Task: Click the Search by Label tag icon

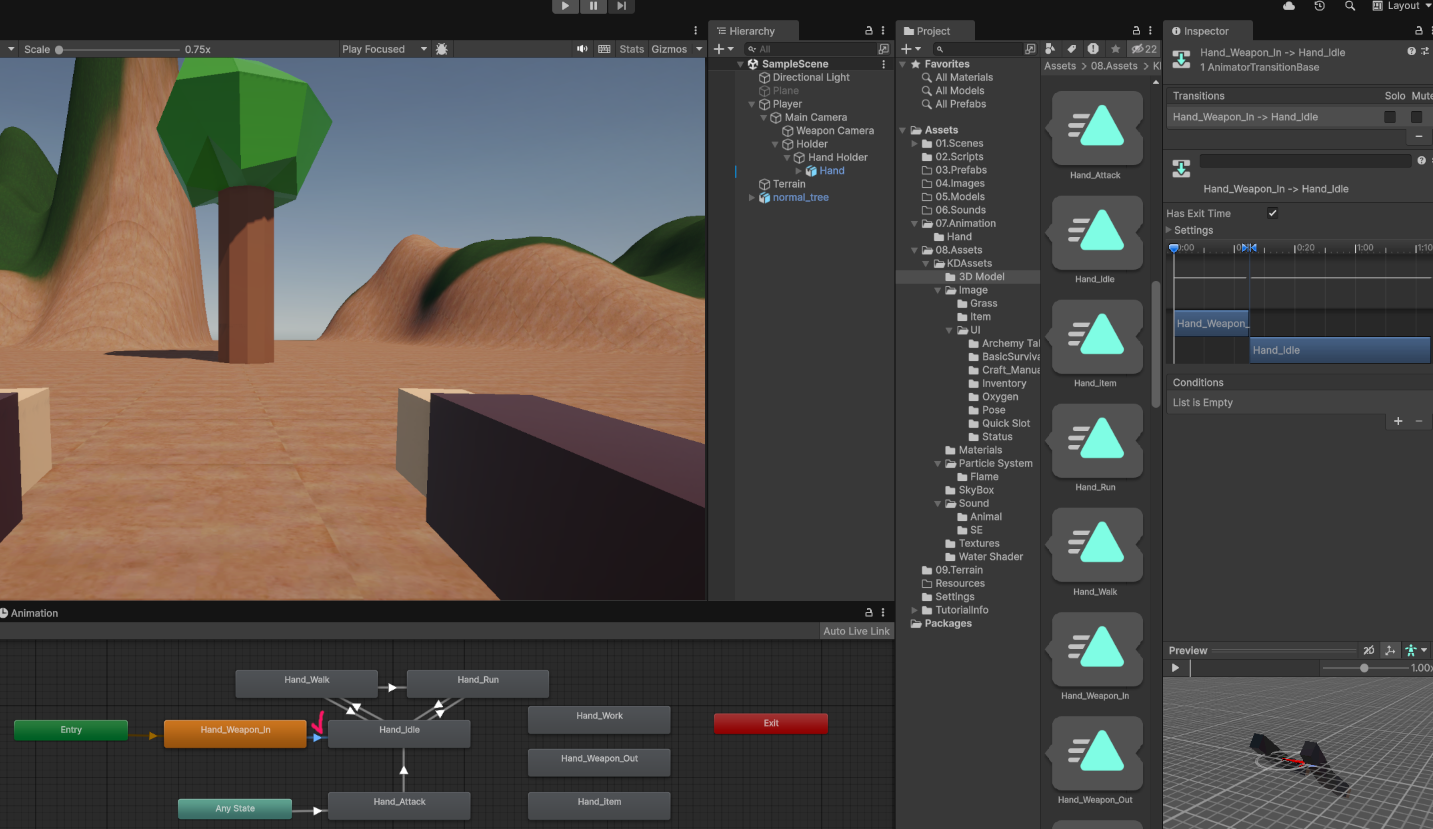Action: [x=1072, y=49]
